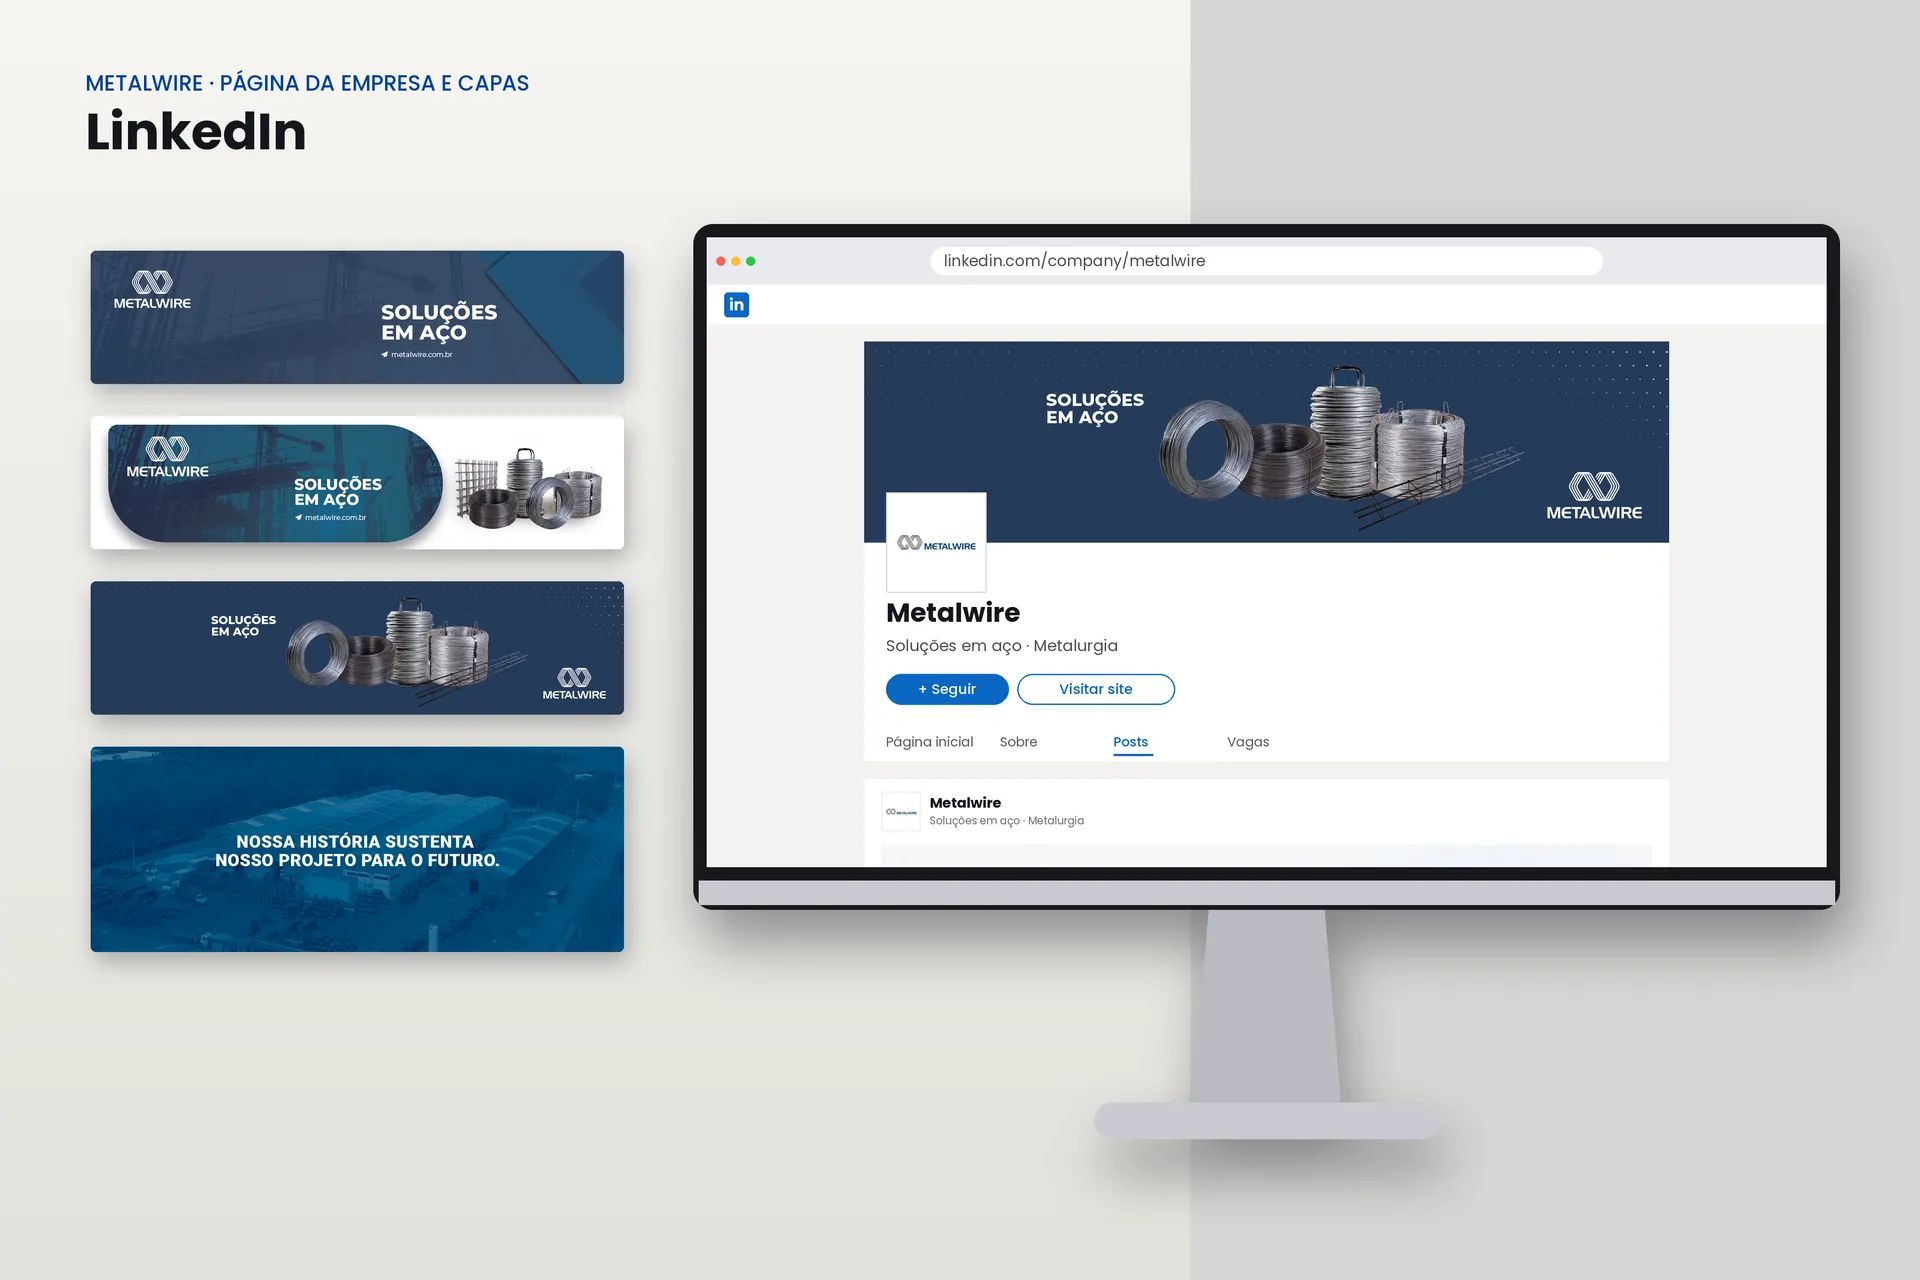Open the Metalwire avatar on the post
The width and height of the screenshot is (1920, 1280).
click(901, 812)
